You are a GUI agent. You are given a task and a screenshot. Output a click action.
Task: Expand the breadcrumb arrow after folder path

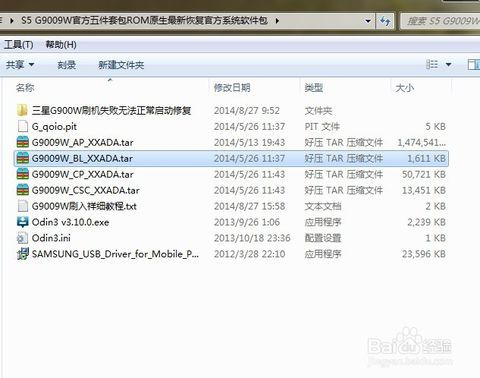[277, 21]
